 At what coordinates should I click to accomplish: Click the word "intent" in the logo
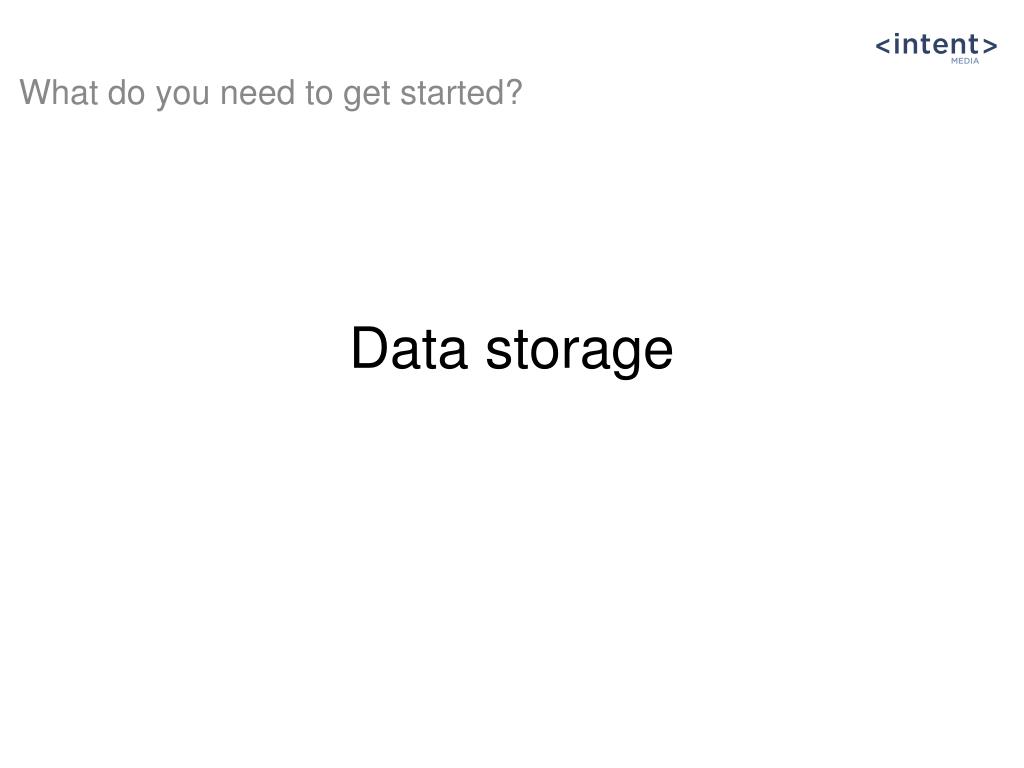936,45
